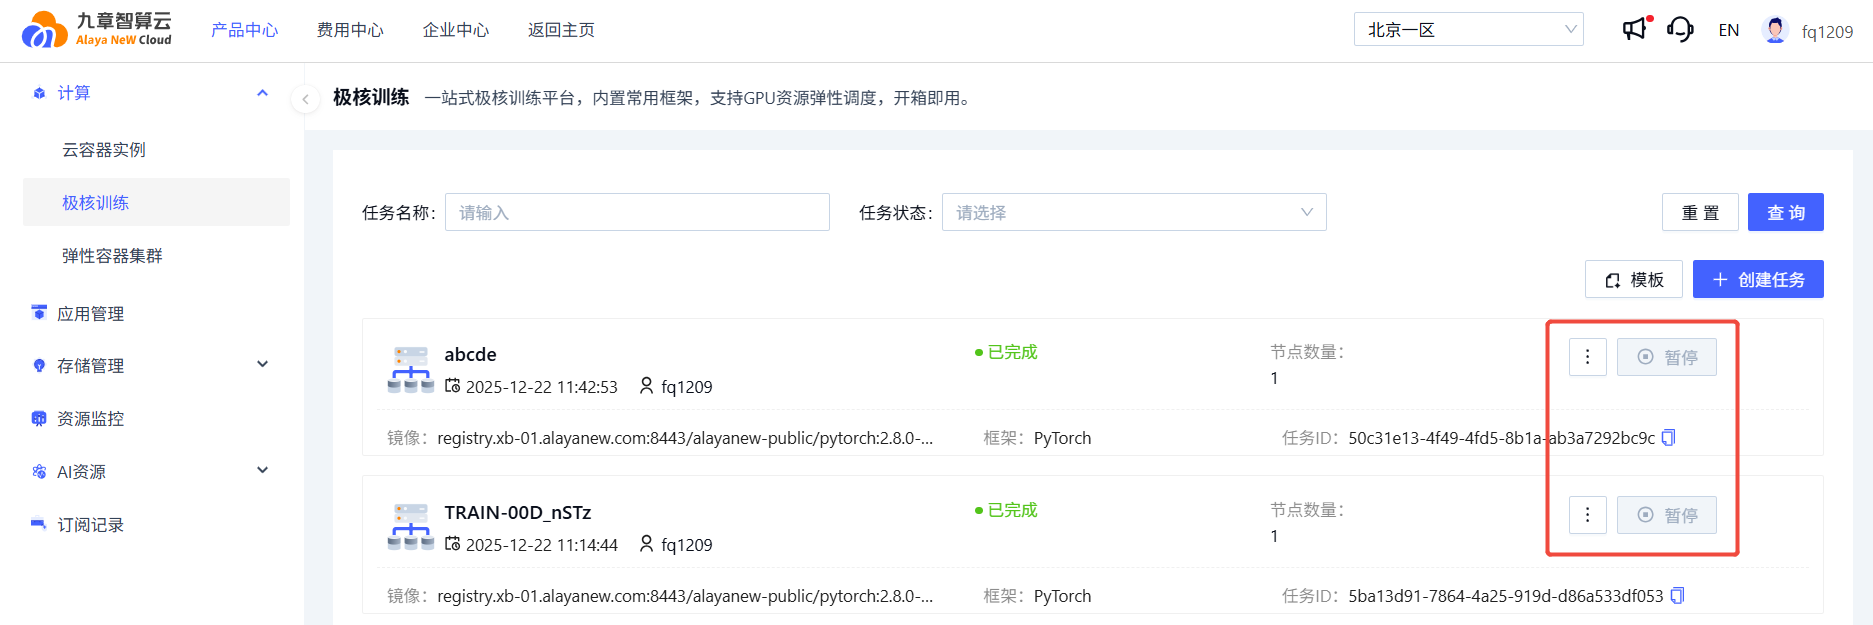Open more options for TRAIN-00D_nSTz task

(x=1587, y=515)
